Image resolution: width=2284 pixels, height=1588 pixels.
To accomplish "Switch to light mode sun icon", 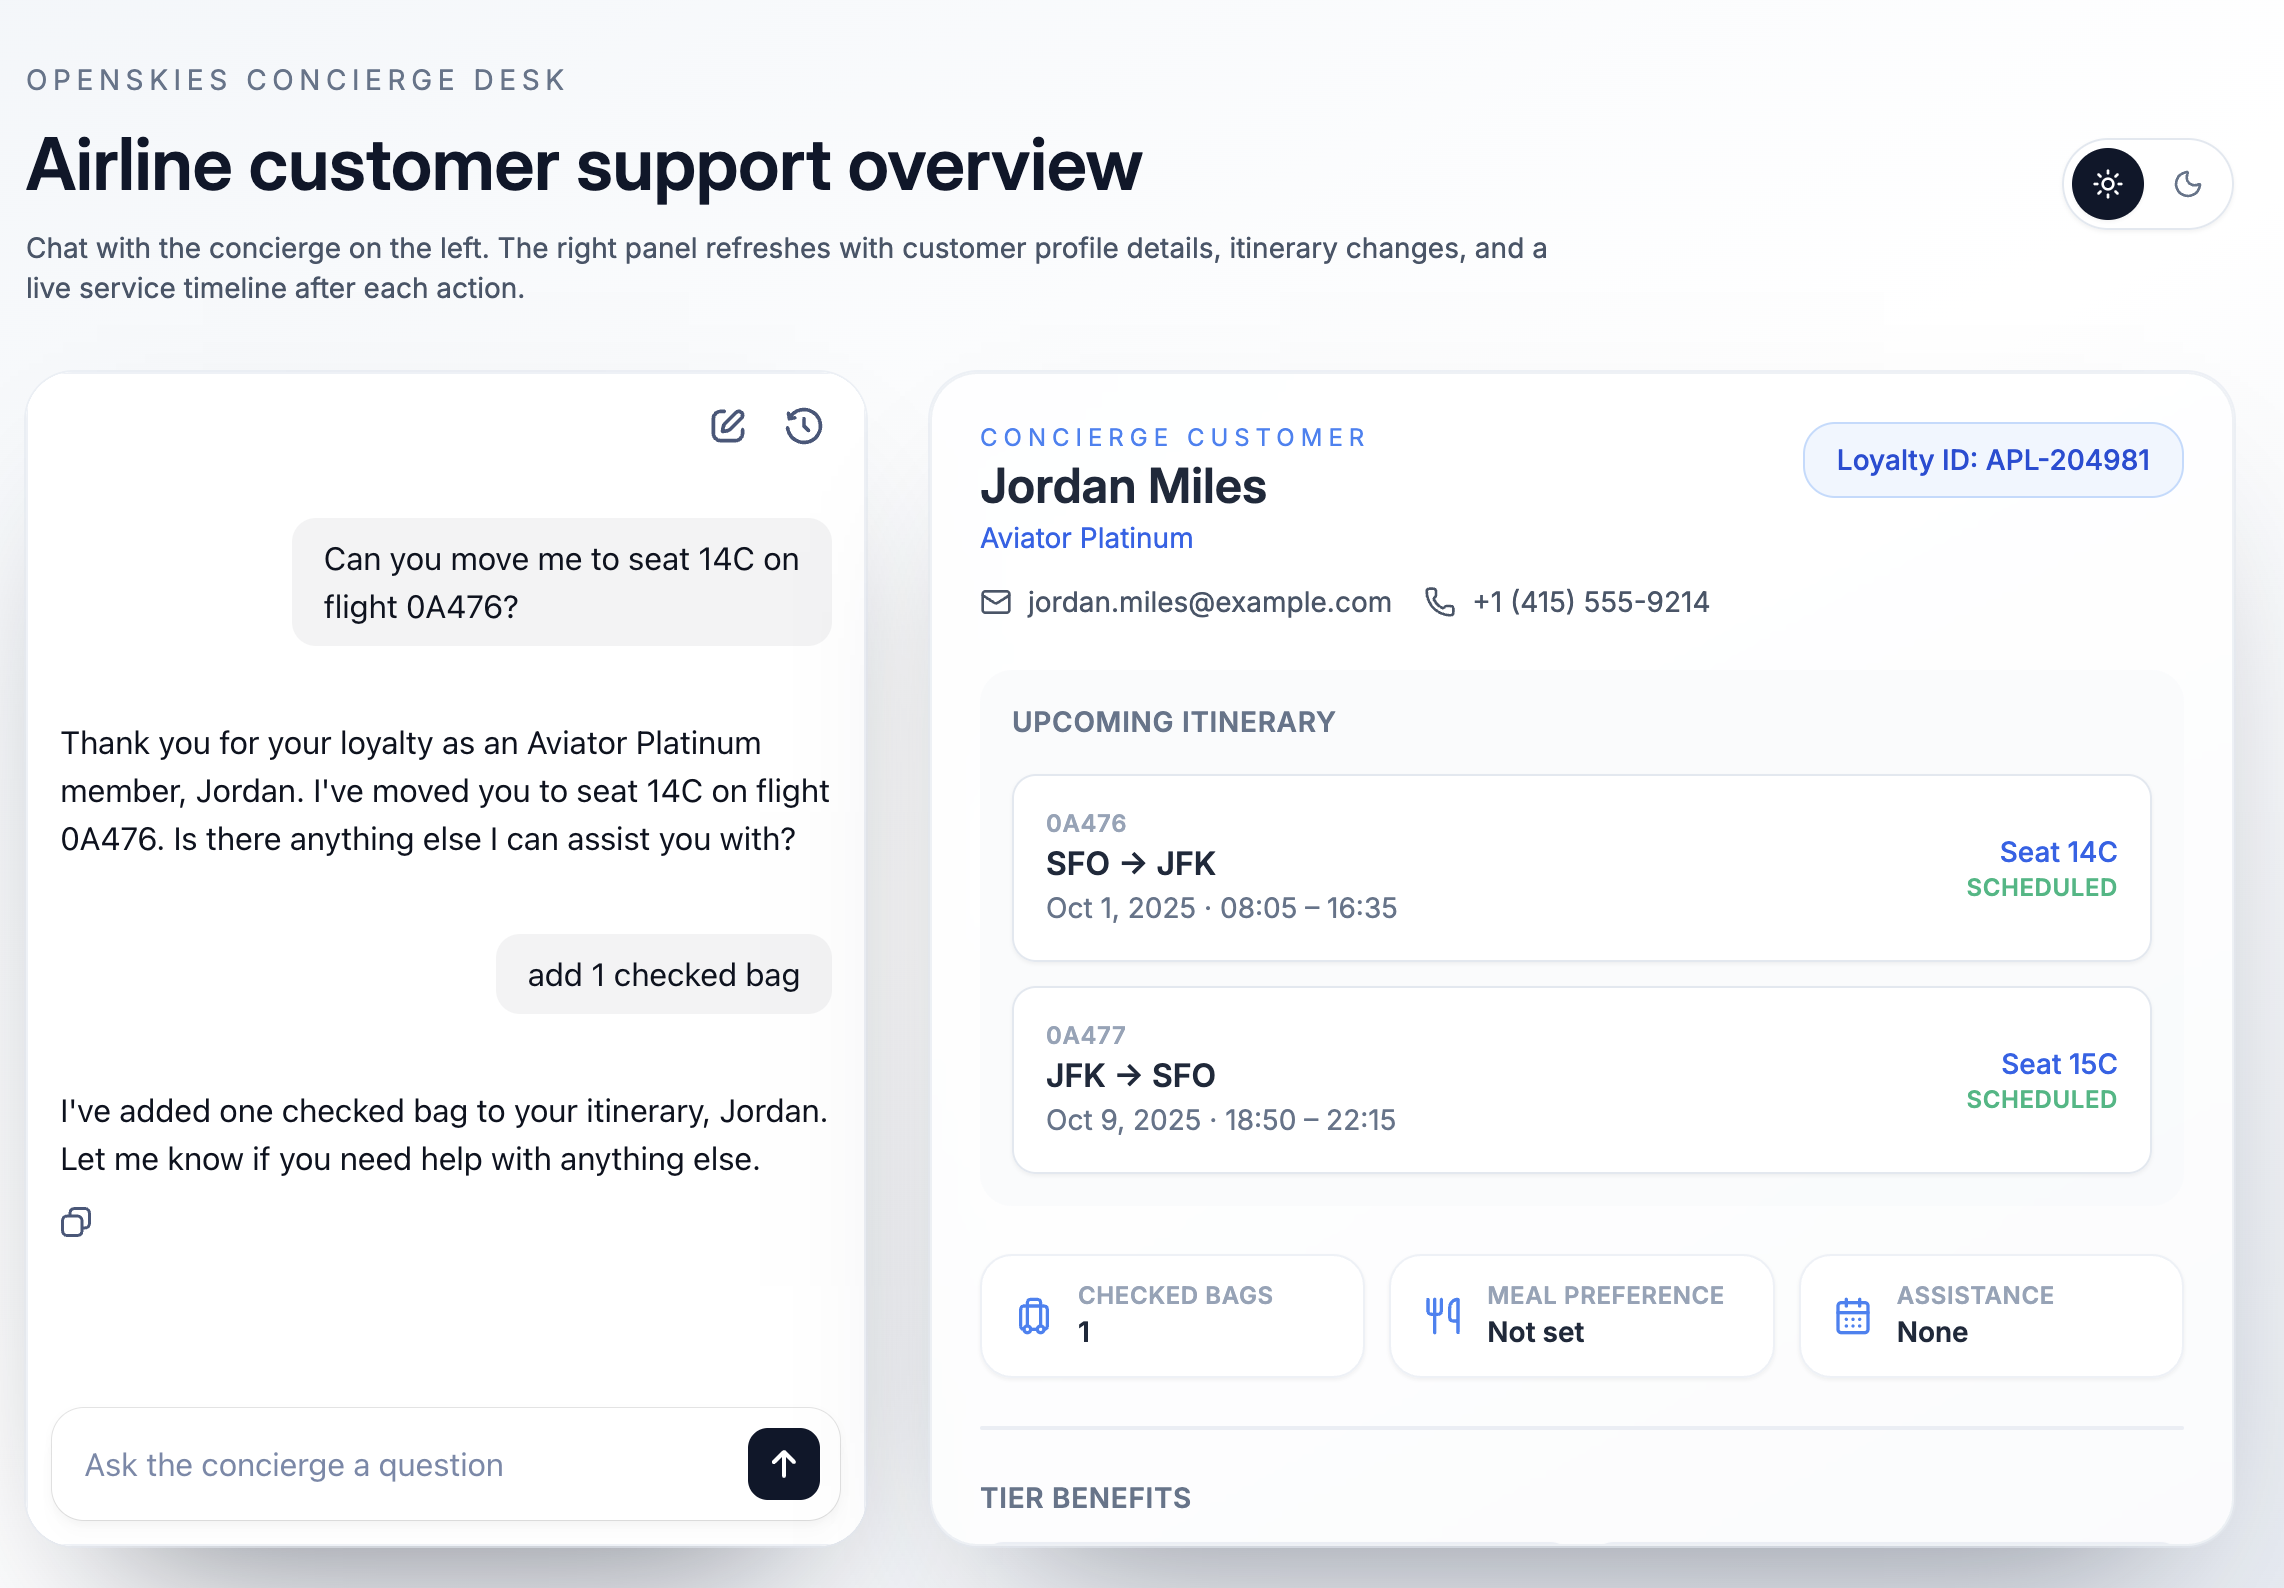I will point(2108,184).
